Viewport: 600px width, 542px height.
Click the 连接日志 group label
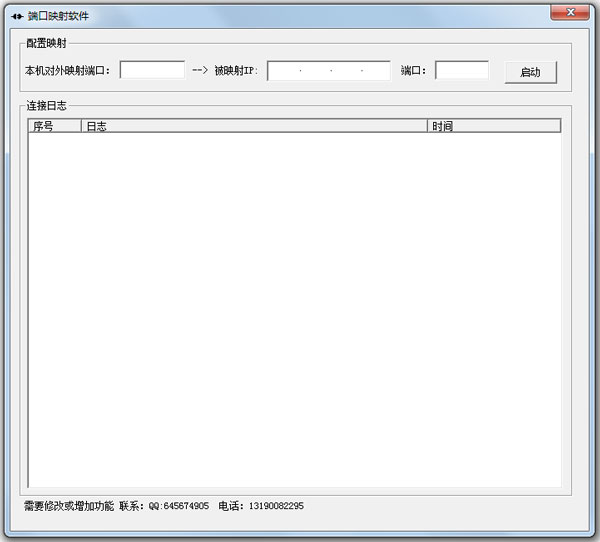click(x=47, y=105)
